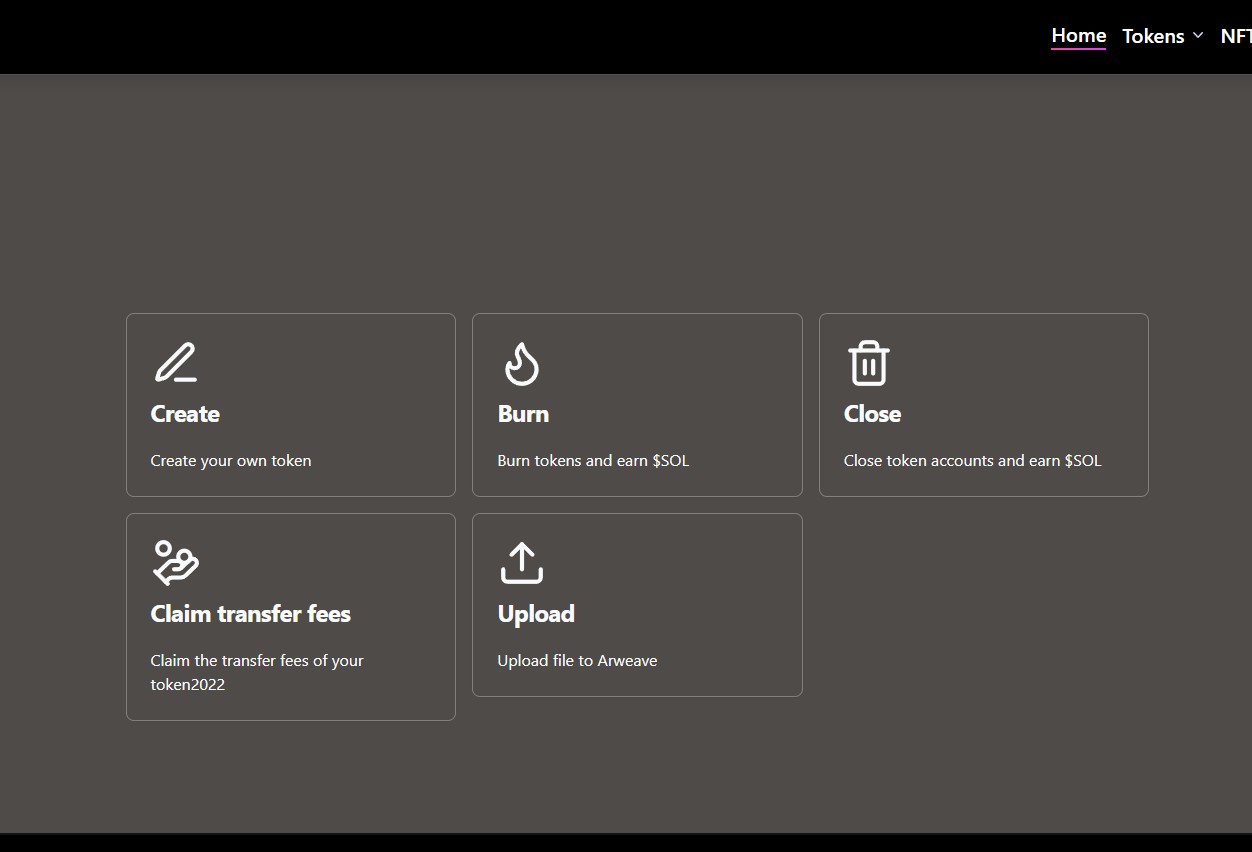Expand the Tokens dropdown chevron
Screen dimensions: 1252x852
tap(1198, 36)
